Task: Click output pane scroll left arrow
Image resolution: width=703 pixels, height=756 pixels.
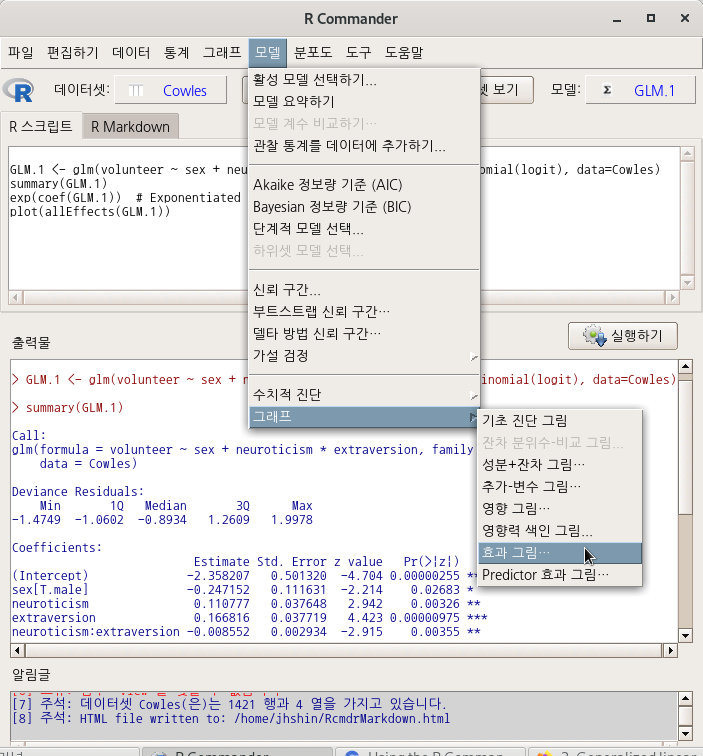Action: 18,650
